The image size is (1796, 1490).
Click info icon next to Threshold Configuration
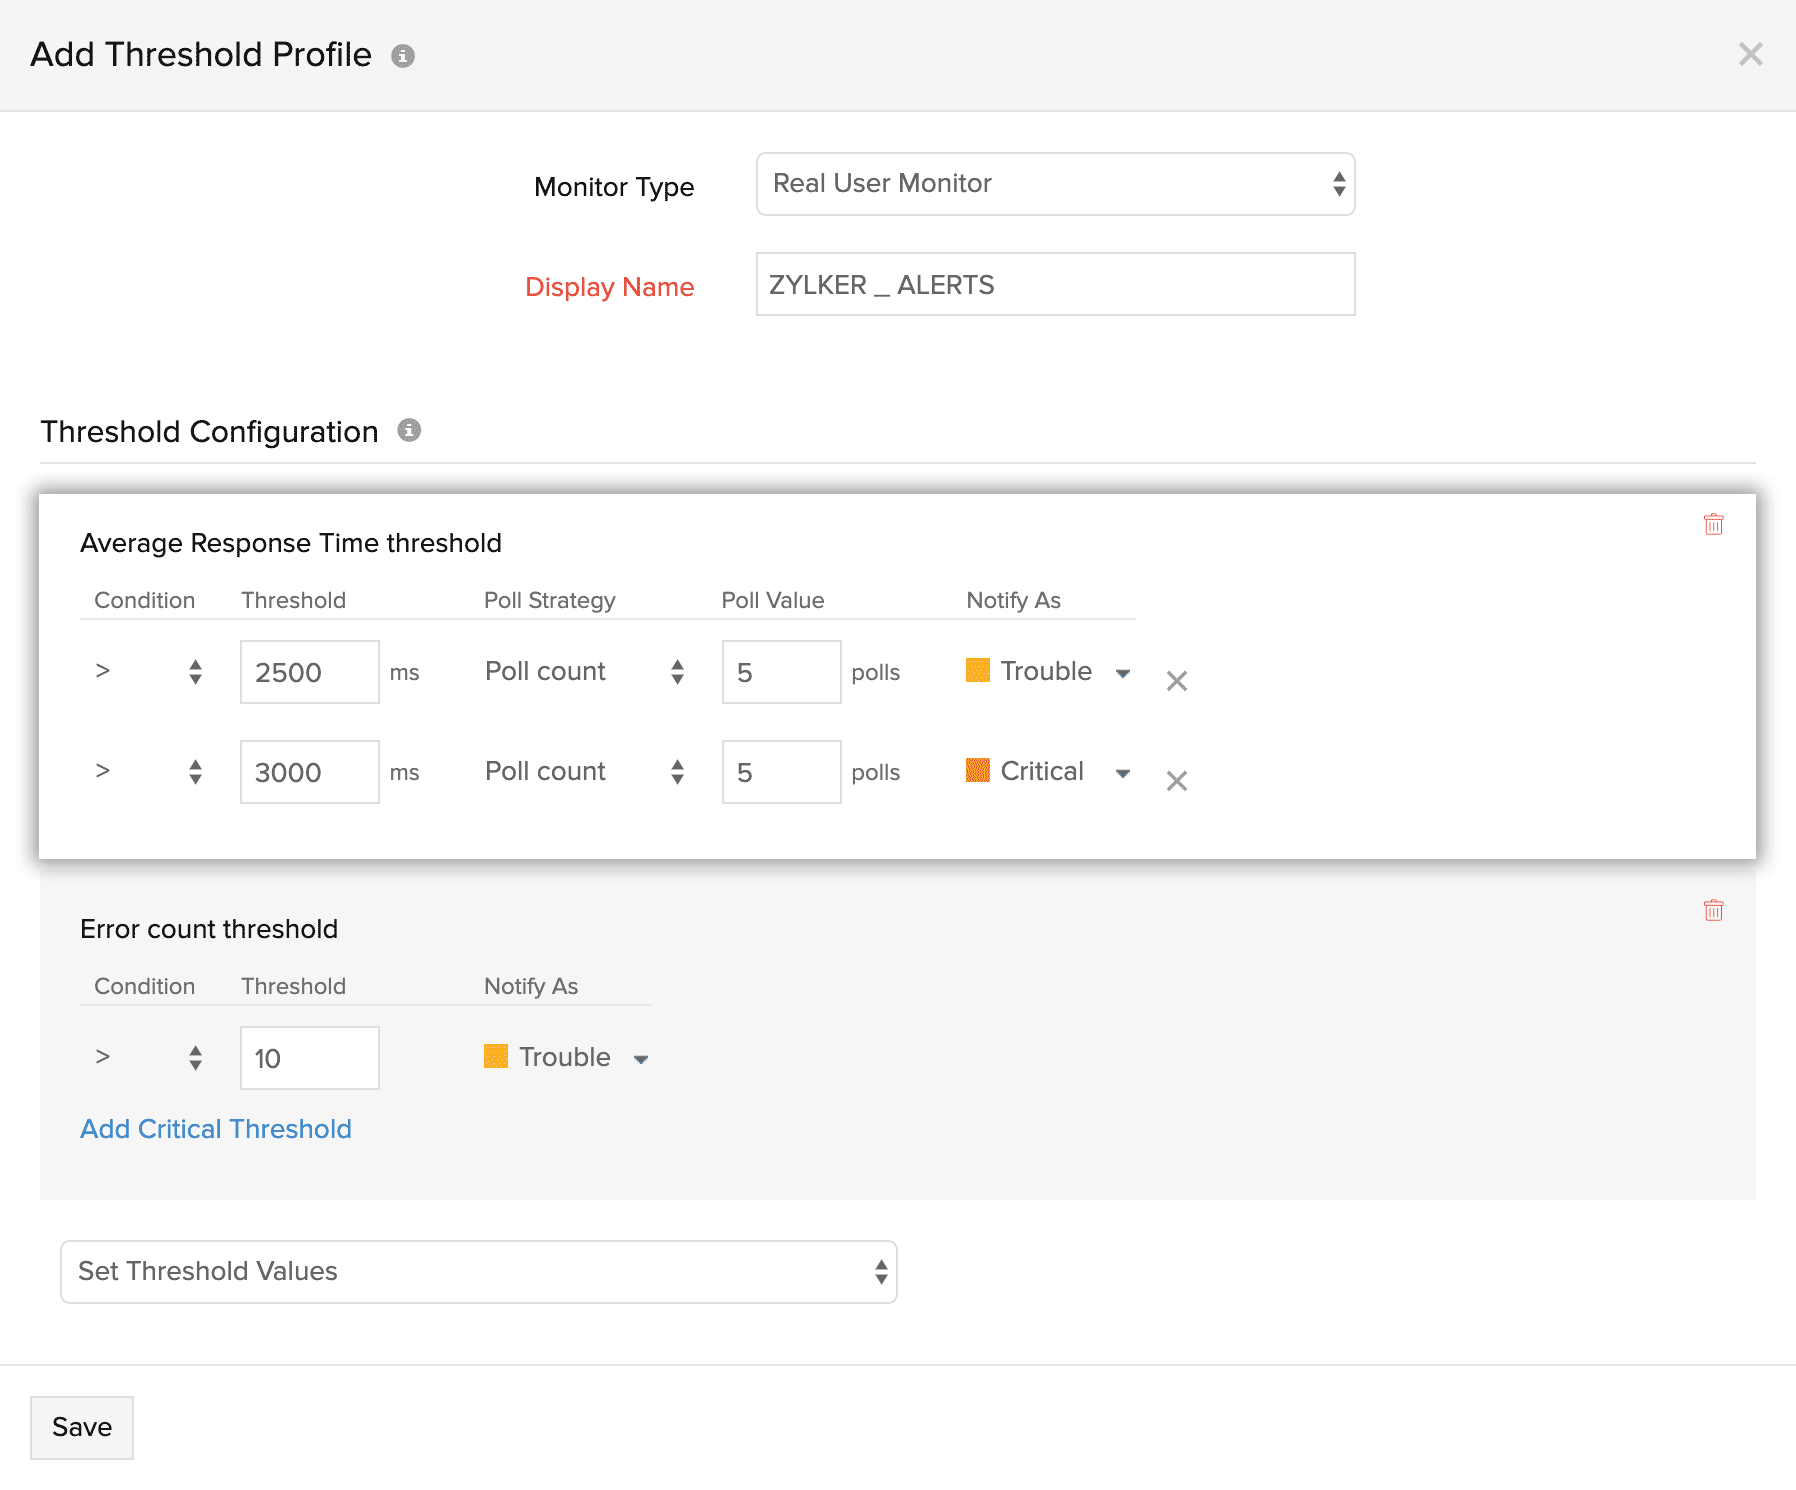pos(409,430)
